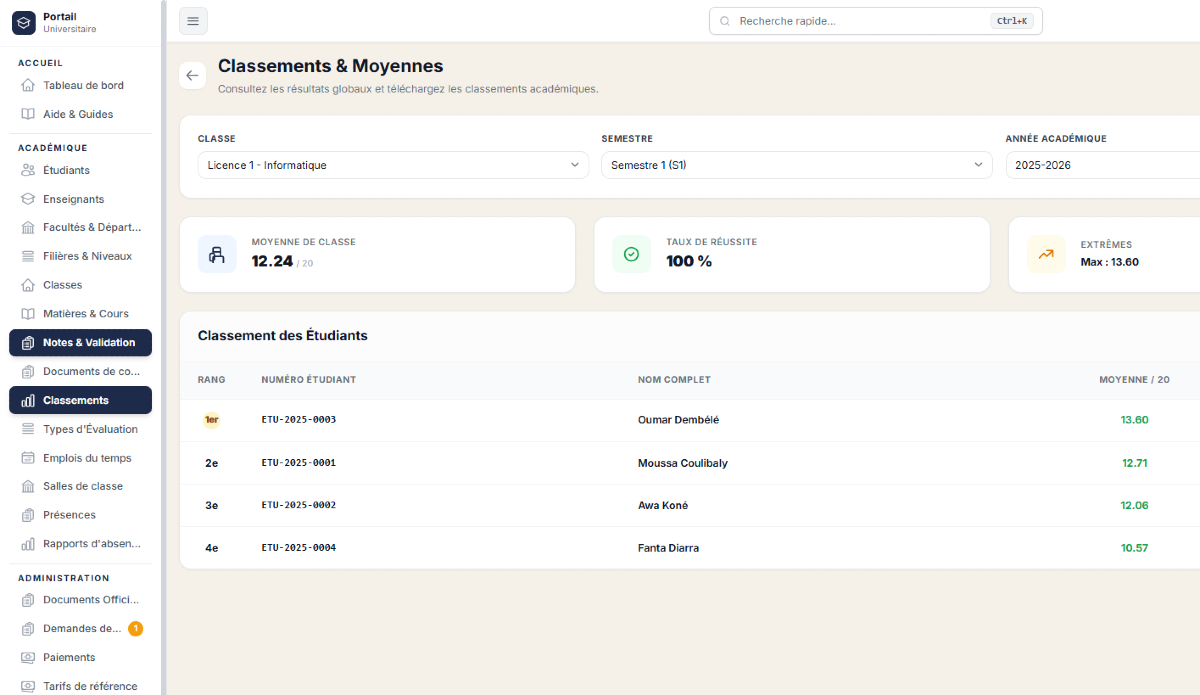
Task: Click the NUMÉRO ÉTUDIANT column header
Action: point(309,380)
